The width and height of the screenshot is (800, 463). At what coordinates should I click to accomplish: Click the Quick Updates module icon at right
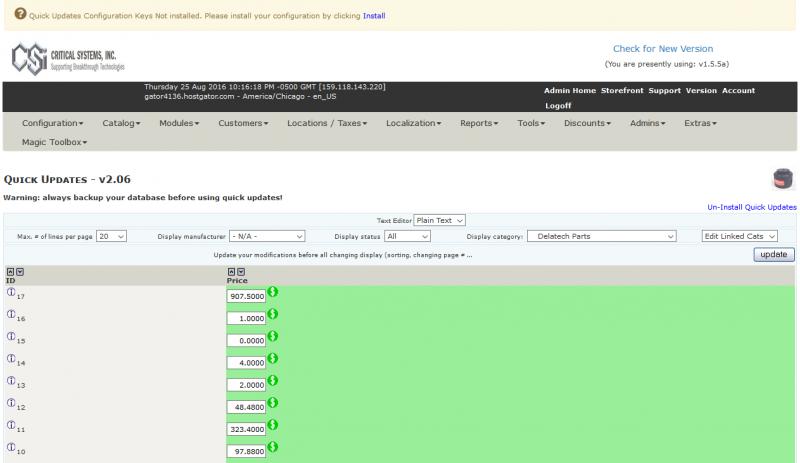(783, 179)
